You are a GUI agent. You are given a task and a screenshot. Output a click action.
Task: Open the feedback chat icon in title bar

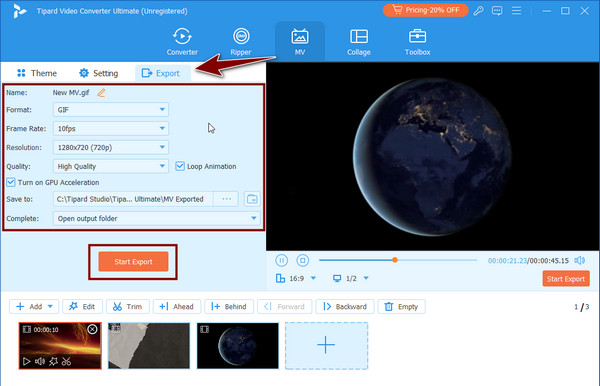coord(497,11)
